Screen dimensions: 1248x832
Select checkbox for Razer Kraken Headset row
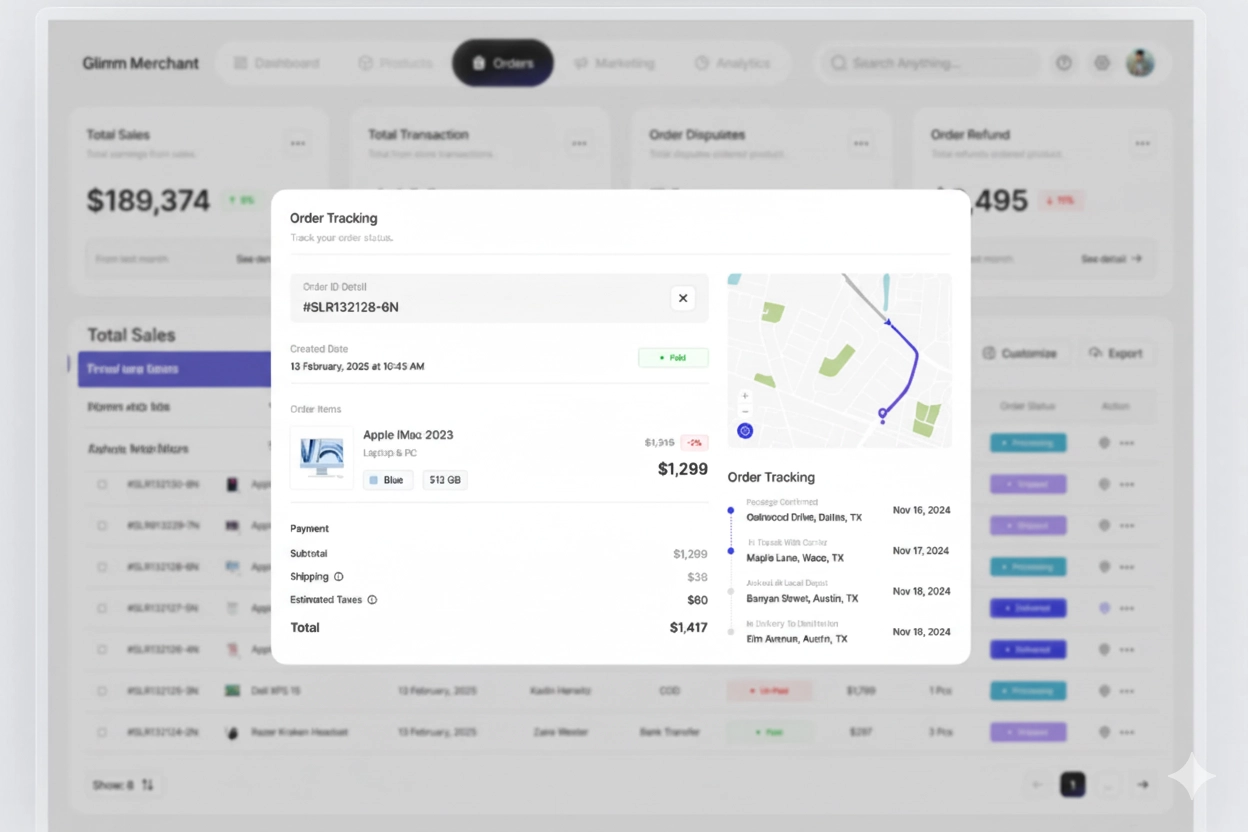point(102,732)
